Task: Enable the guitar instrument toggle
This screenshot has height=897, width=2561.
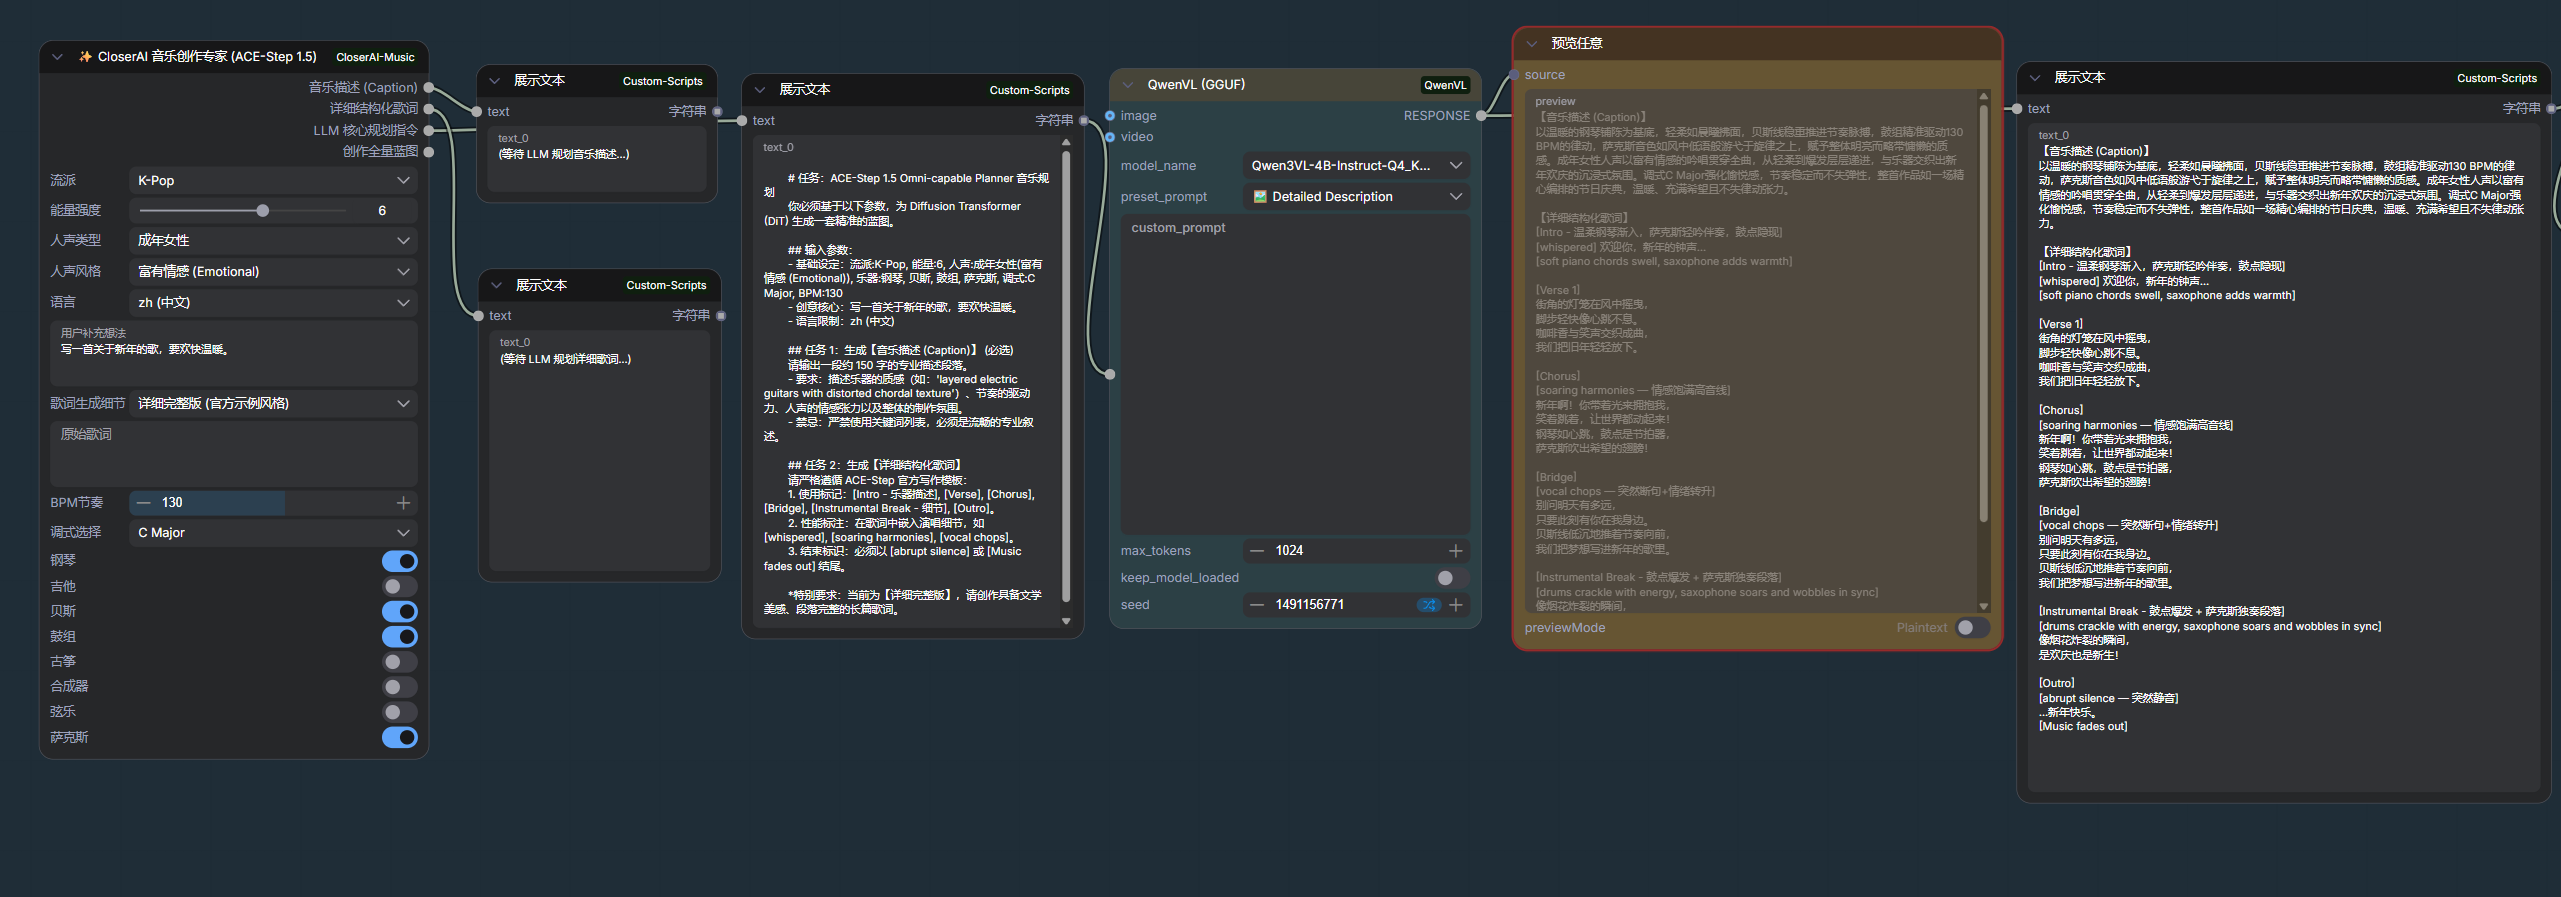Action: (399, 587)
